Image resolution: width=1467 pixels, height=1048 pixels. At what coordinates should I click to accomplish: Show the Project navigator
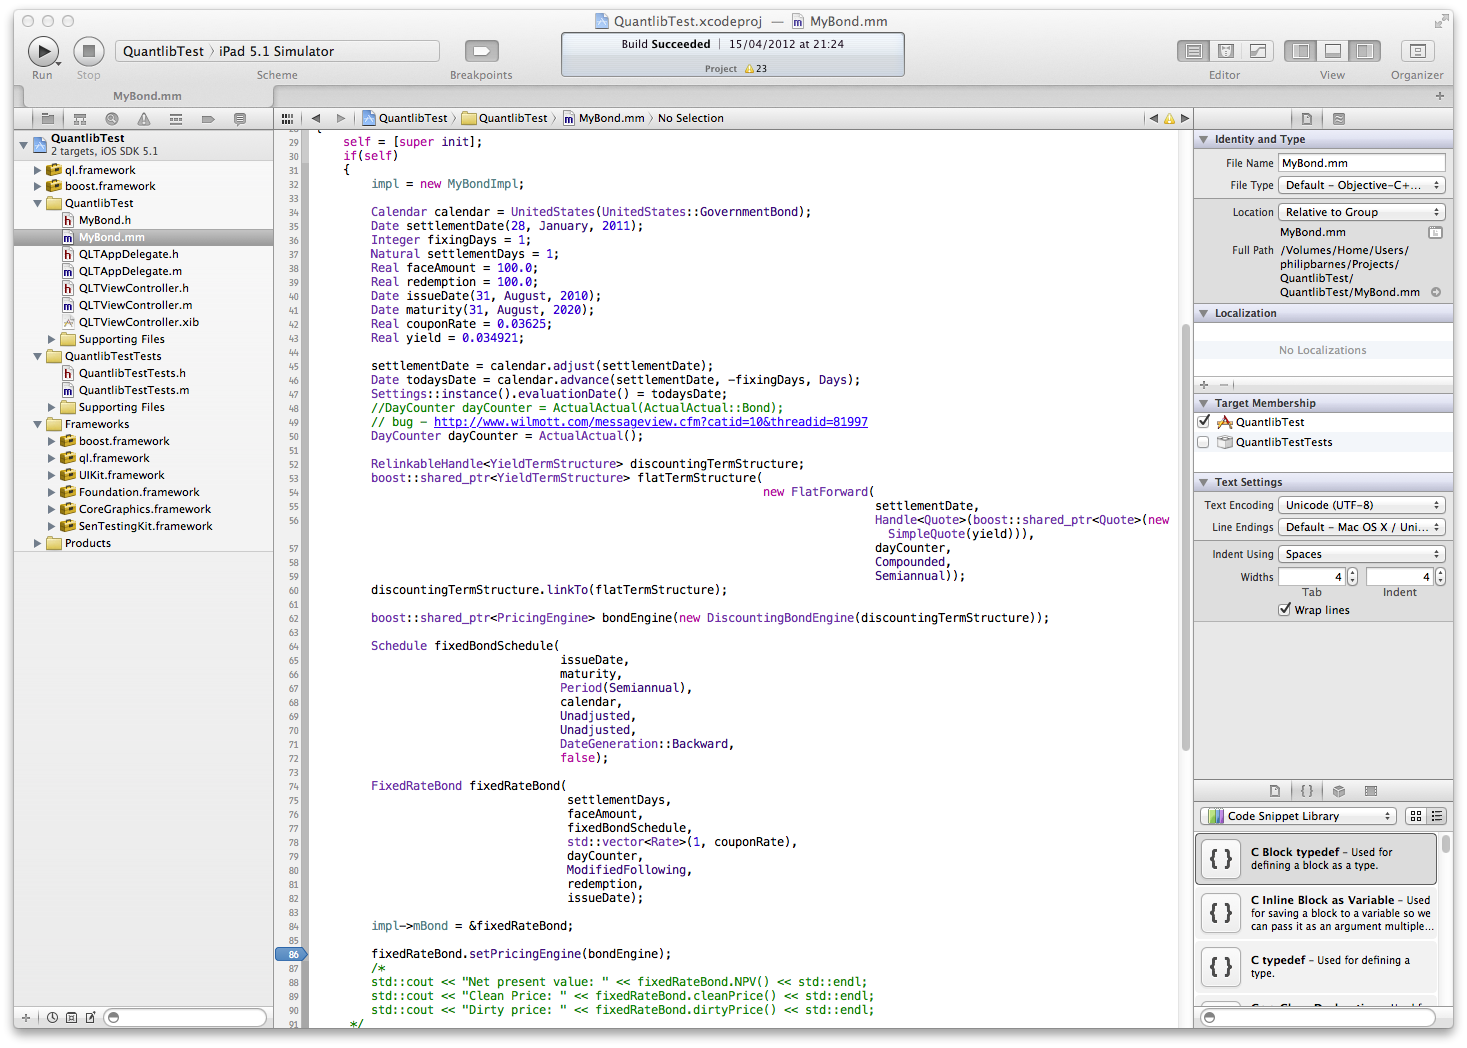(48, 119)
